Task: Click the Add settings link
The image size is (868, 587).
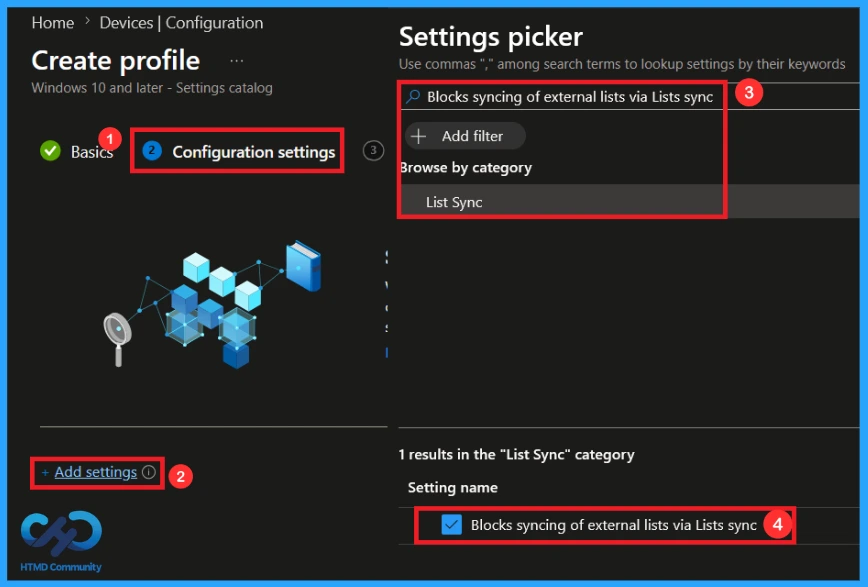Action: [96, 472]
